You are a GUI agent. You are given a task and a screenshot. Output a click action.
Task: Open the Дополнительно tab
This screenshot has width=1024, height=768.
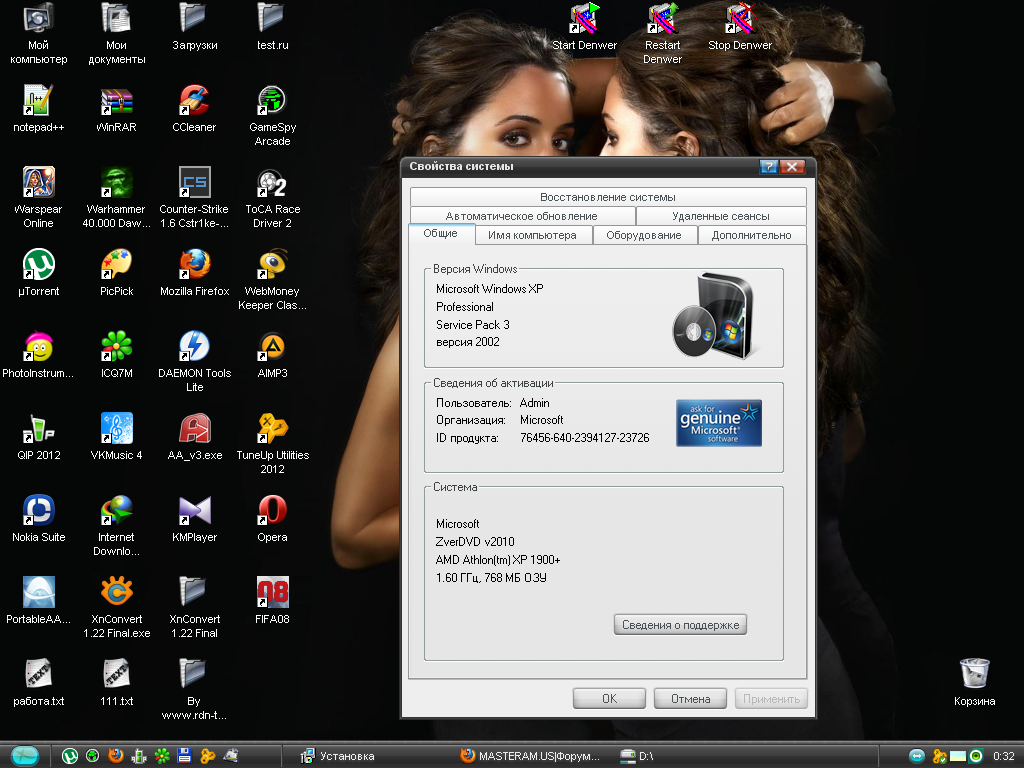(x=752, y=235)
